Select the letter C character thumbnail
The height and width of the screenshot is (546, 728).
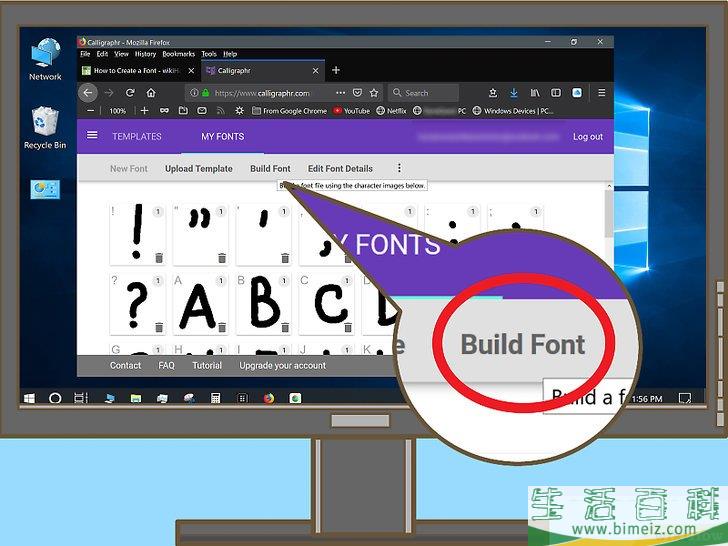click(x=326, y=304)
